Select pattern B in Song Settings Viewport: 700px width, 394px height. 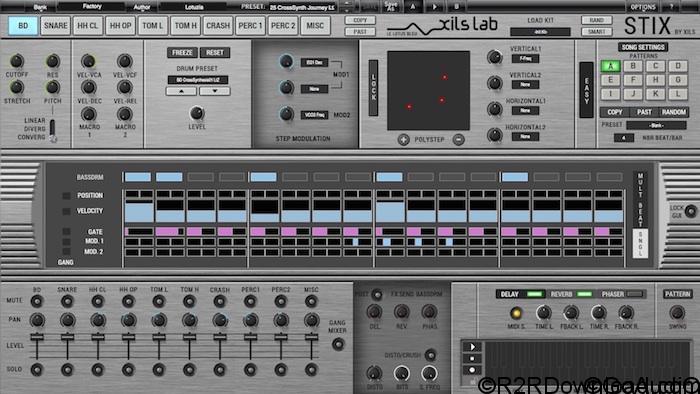point(633,66)
